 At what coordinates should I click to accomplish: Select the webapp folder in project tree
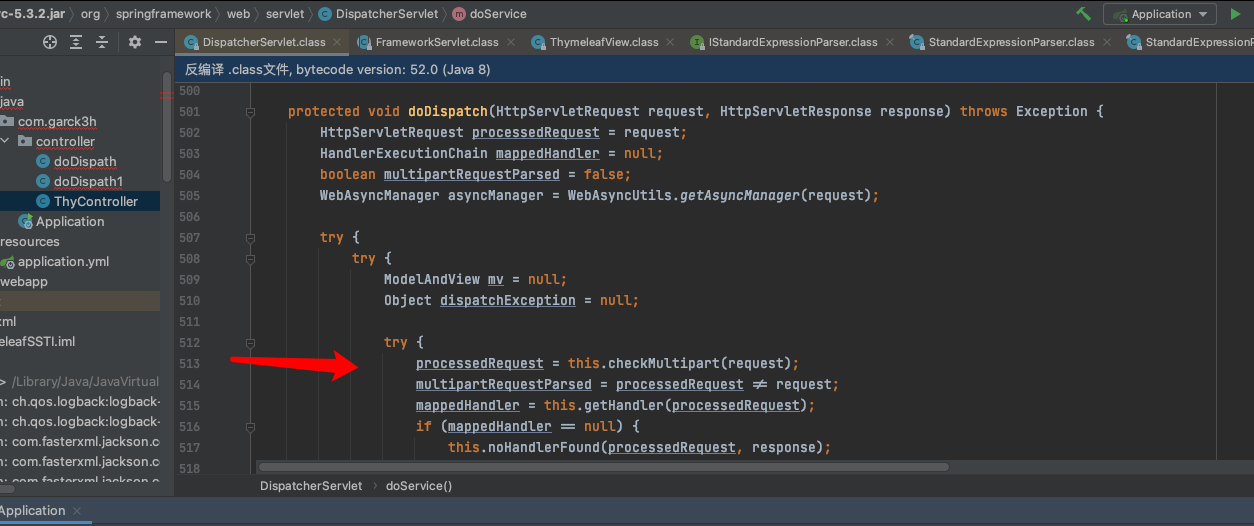tap(24, 281)
